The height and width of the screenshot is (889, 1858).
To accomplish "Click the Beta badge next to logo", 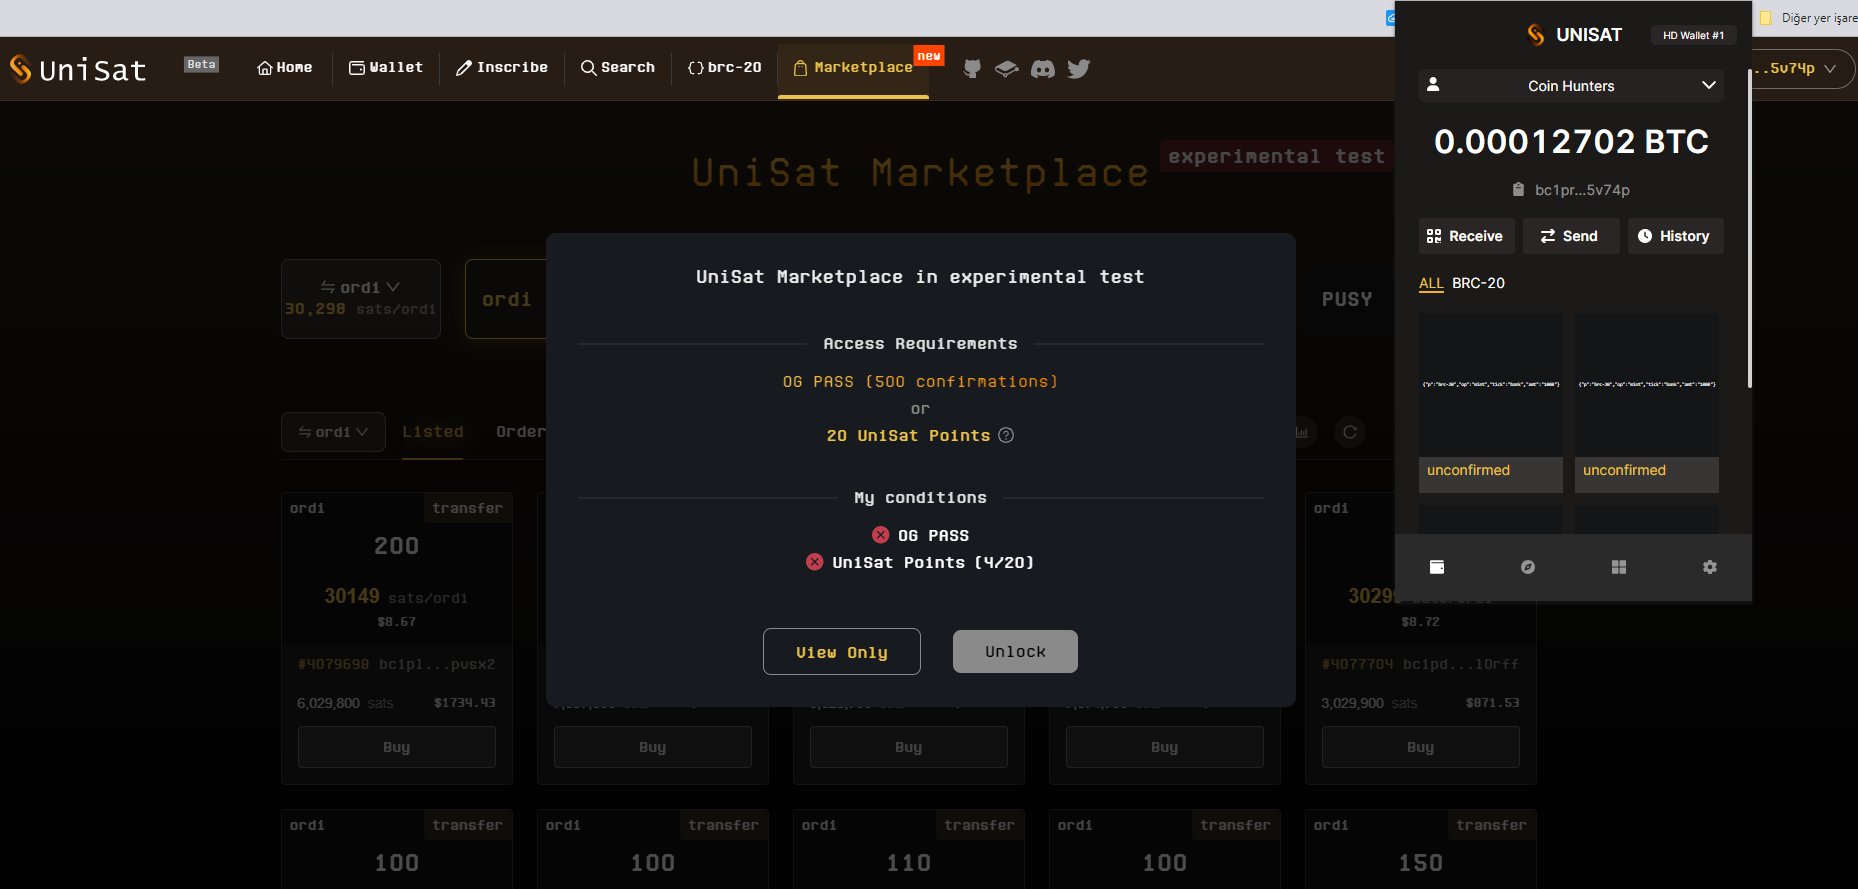I will pos(201,64).
